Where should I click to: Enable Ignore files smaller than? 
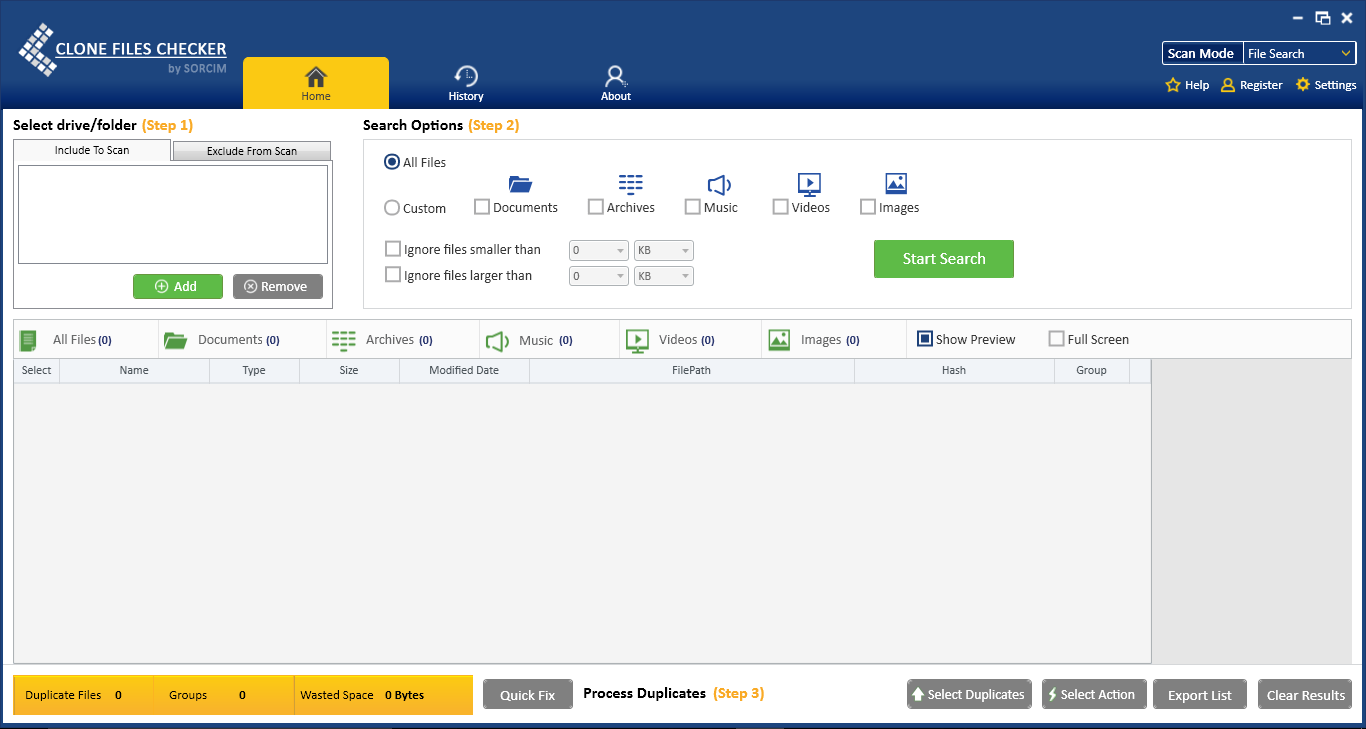[393, 249]
